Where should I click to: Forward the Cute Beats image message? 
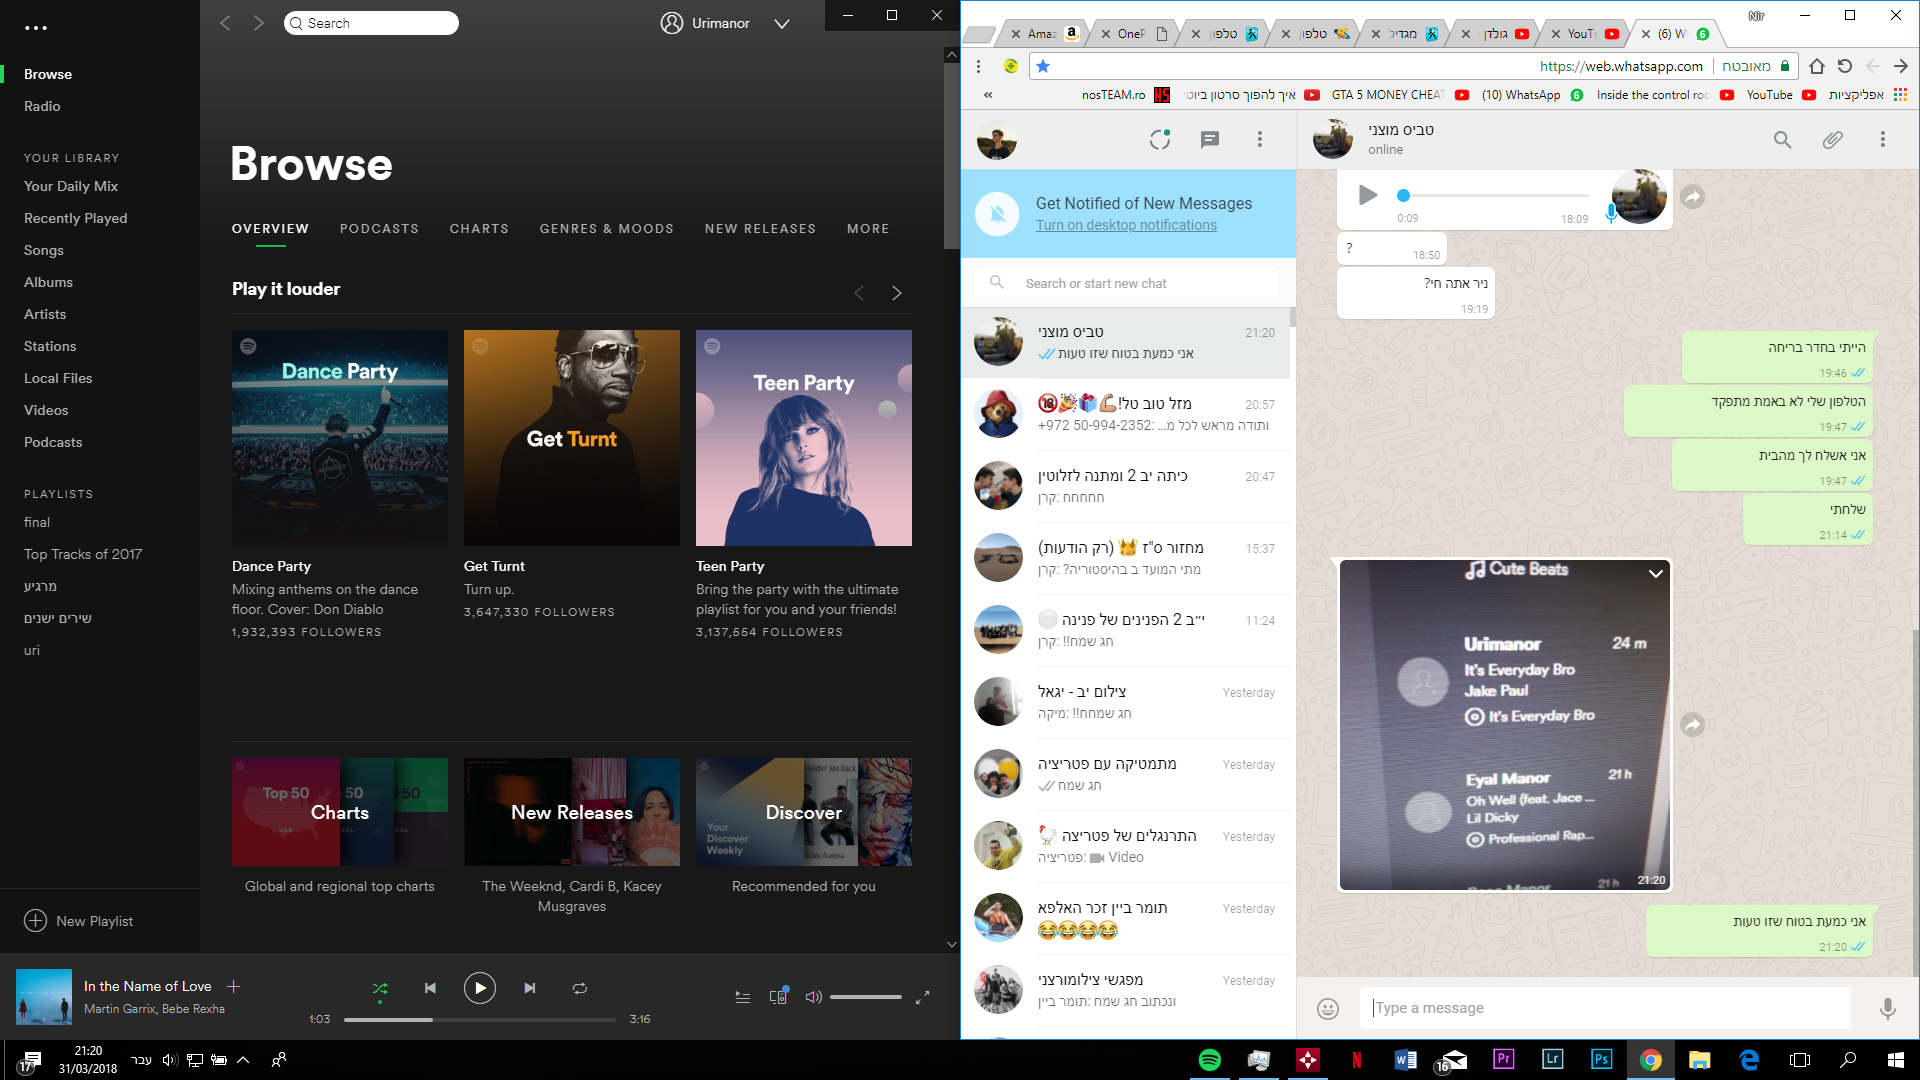pyautogui.click(x=1693, y=725)
